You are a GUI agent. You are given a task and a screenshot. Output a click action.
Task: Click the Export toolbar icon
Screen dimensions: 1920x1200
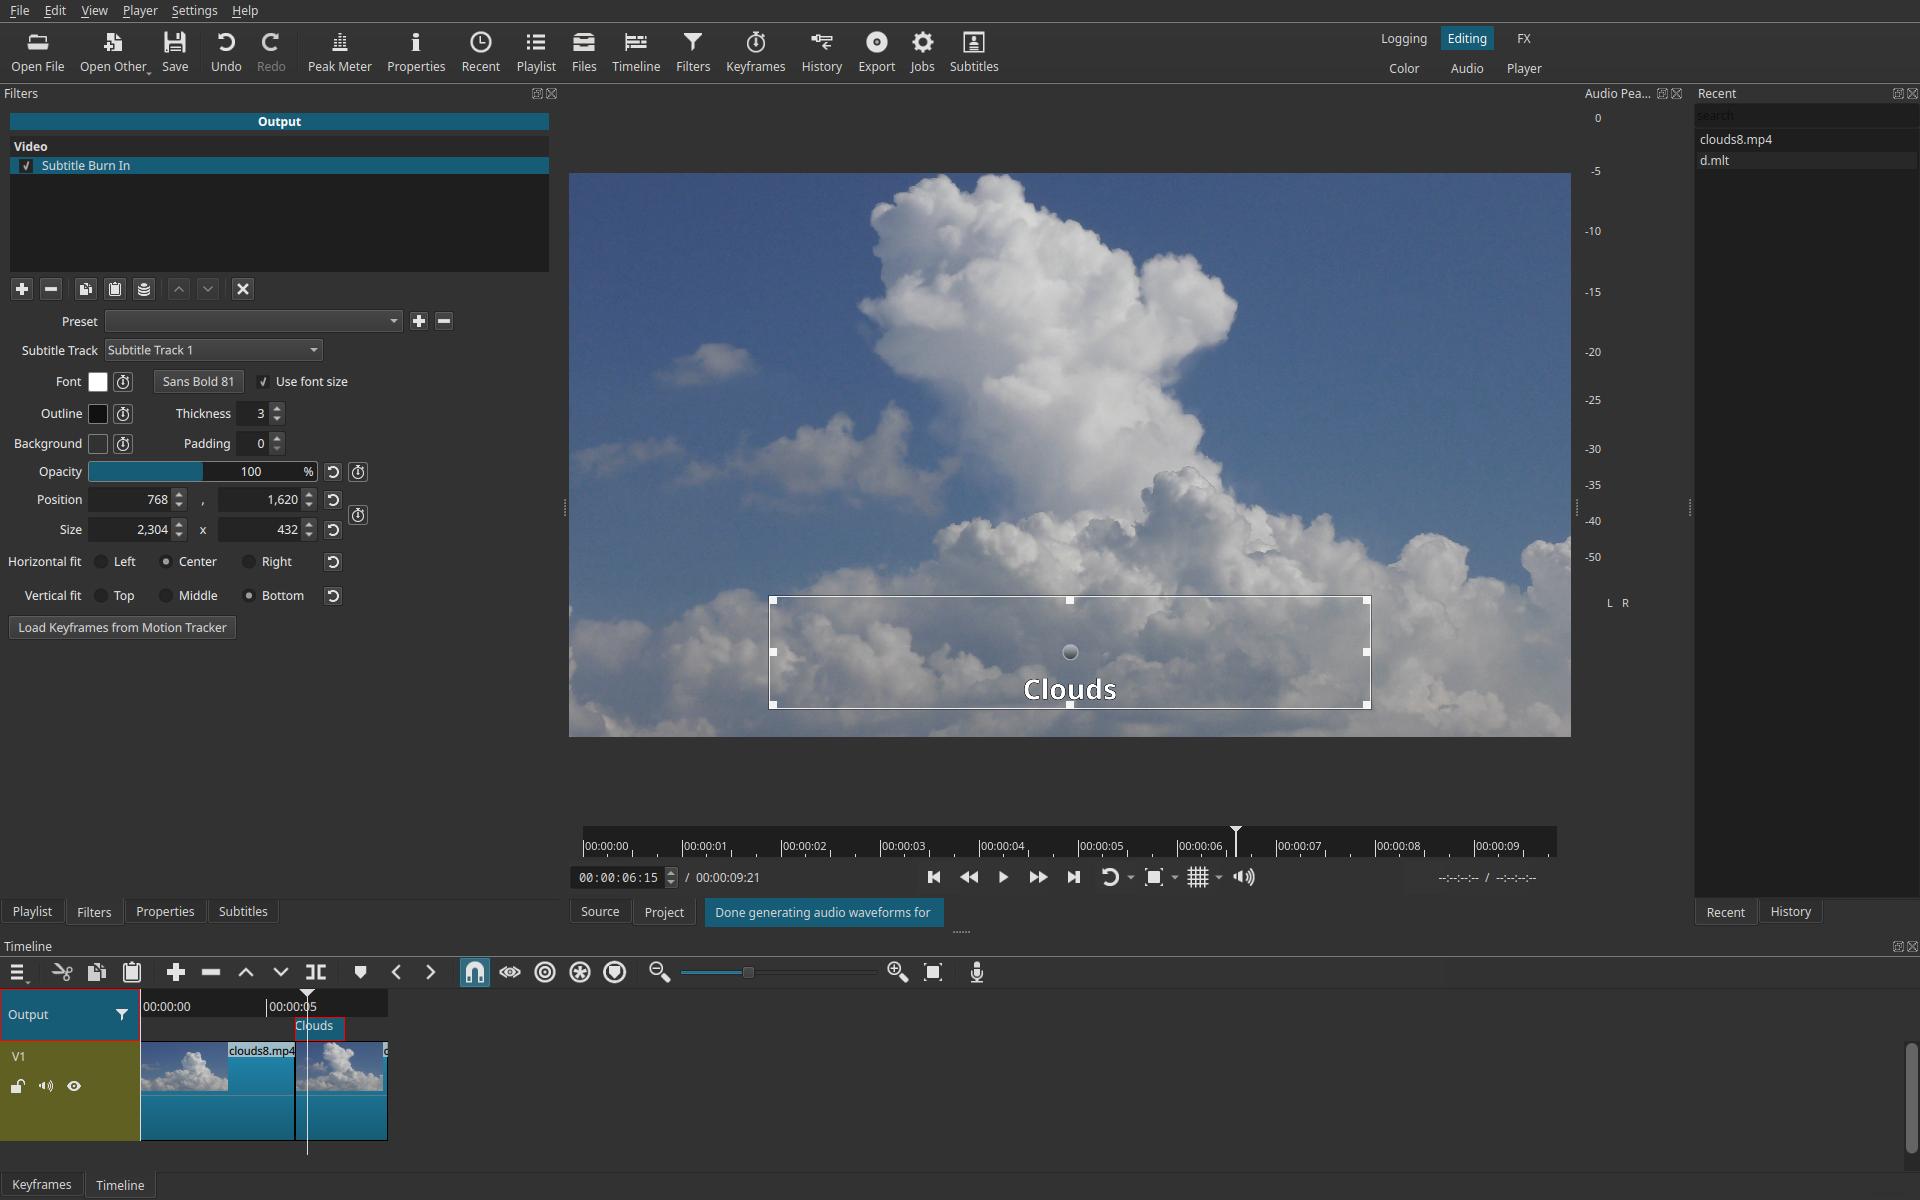pos(876,52)
